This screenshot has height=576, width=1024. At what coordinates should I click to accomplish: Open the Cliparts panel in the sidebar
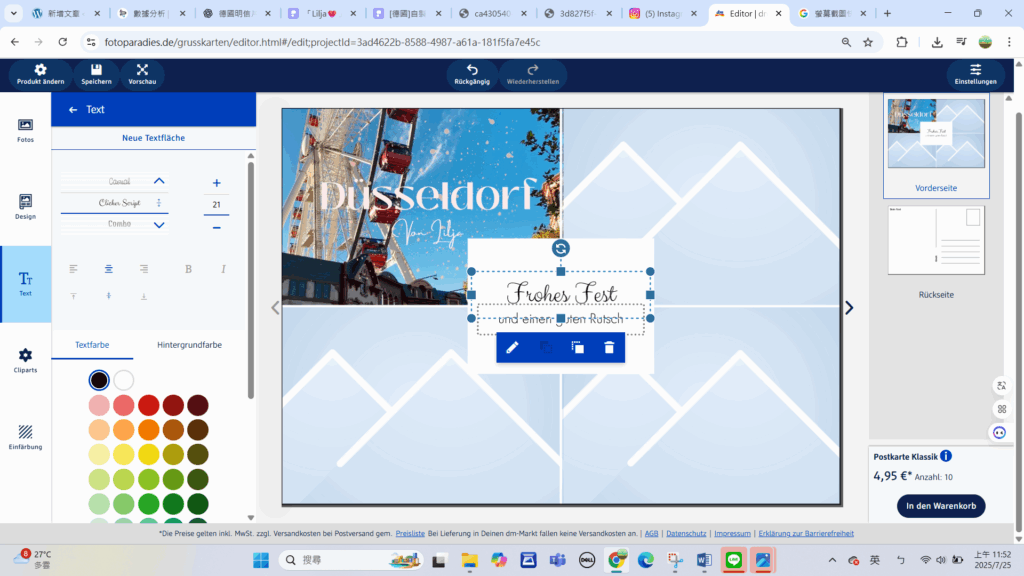pos(26,360)
